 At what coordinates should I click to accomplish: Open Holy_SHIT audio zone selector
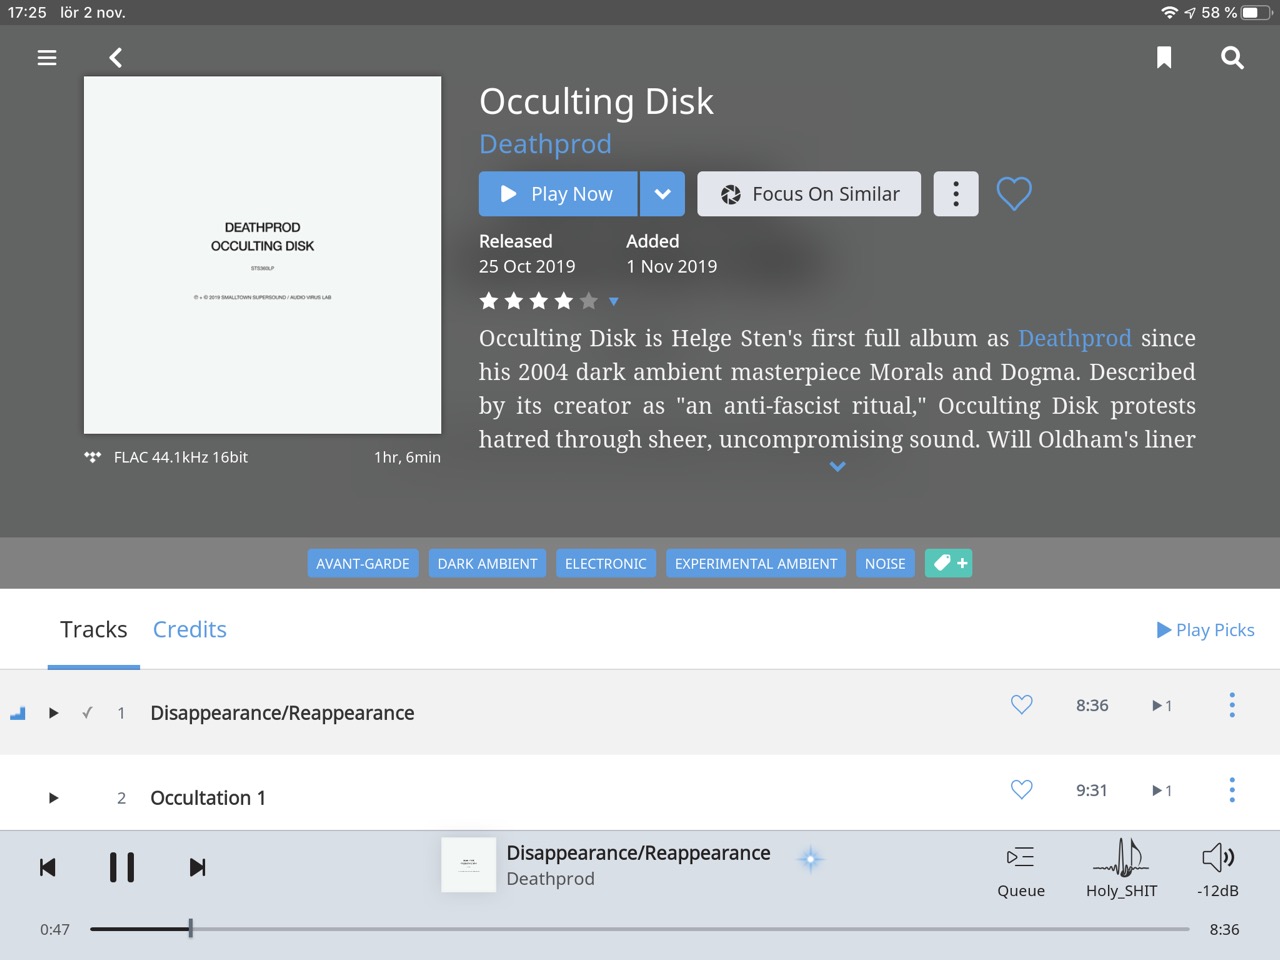click(1121, 870)
